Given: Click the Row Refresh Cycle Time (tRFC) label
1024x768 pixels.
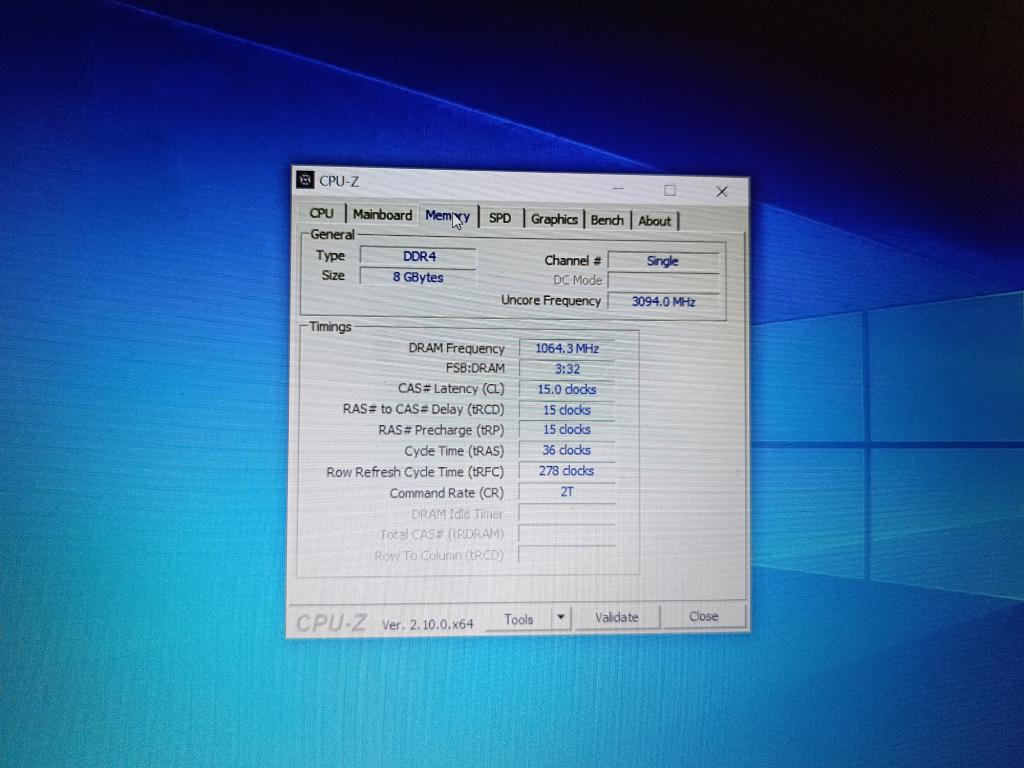Looking at the screenshot, I should click(x=415, y=472).
